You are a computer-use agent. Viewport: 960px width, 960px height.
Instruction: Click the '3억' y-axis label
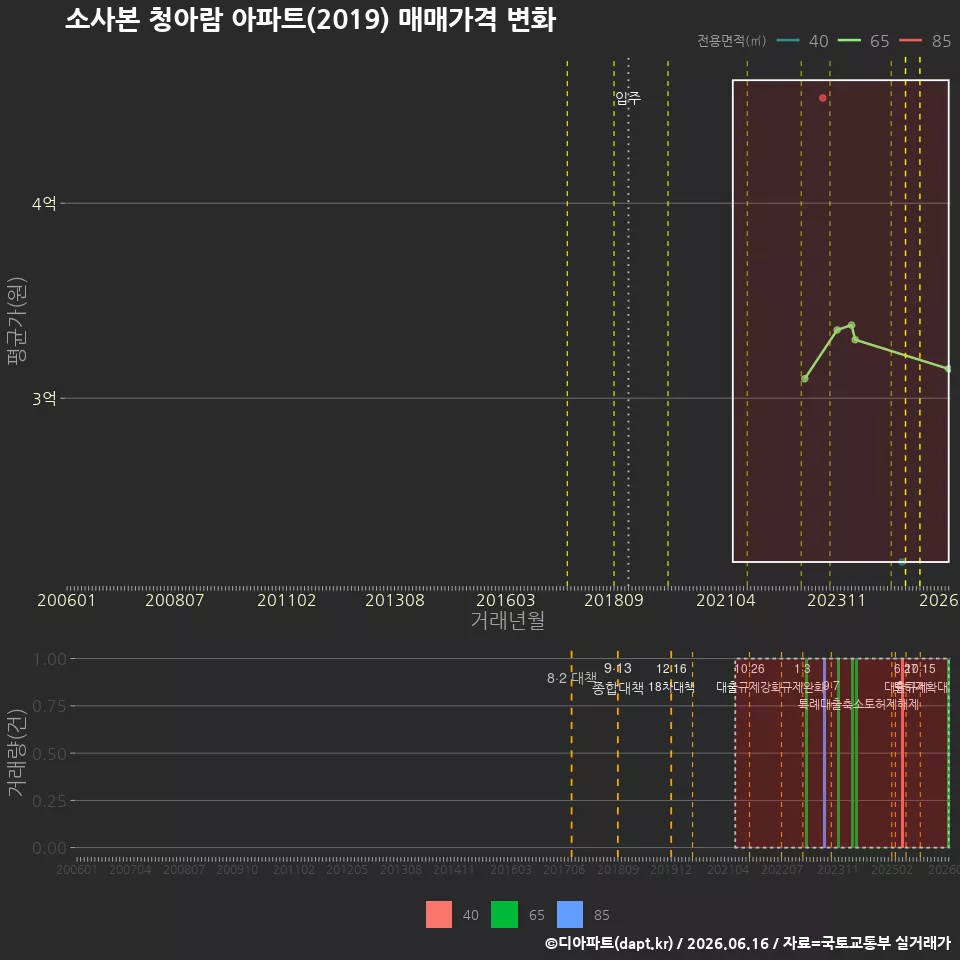44,399
